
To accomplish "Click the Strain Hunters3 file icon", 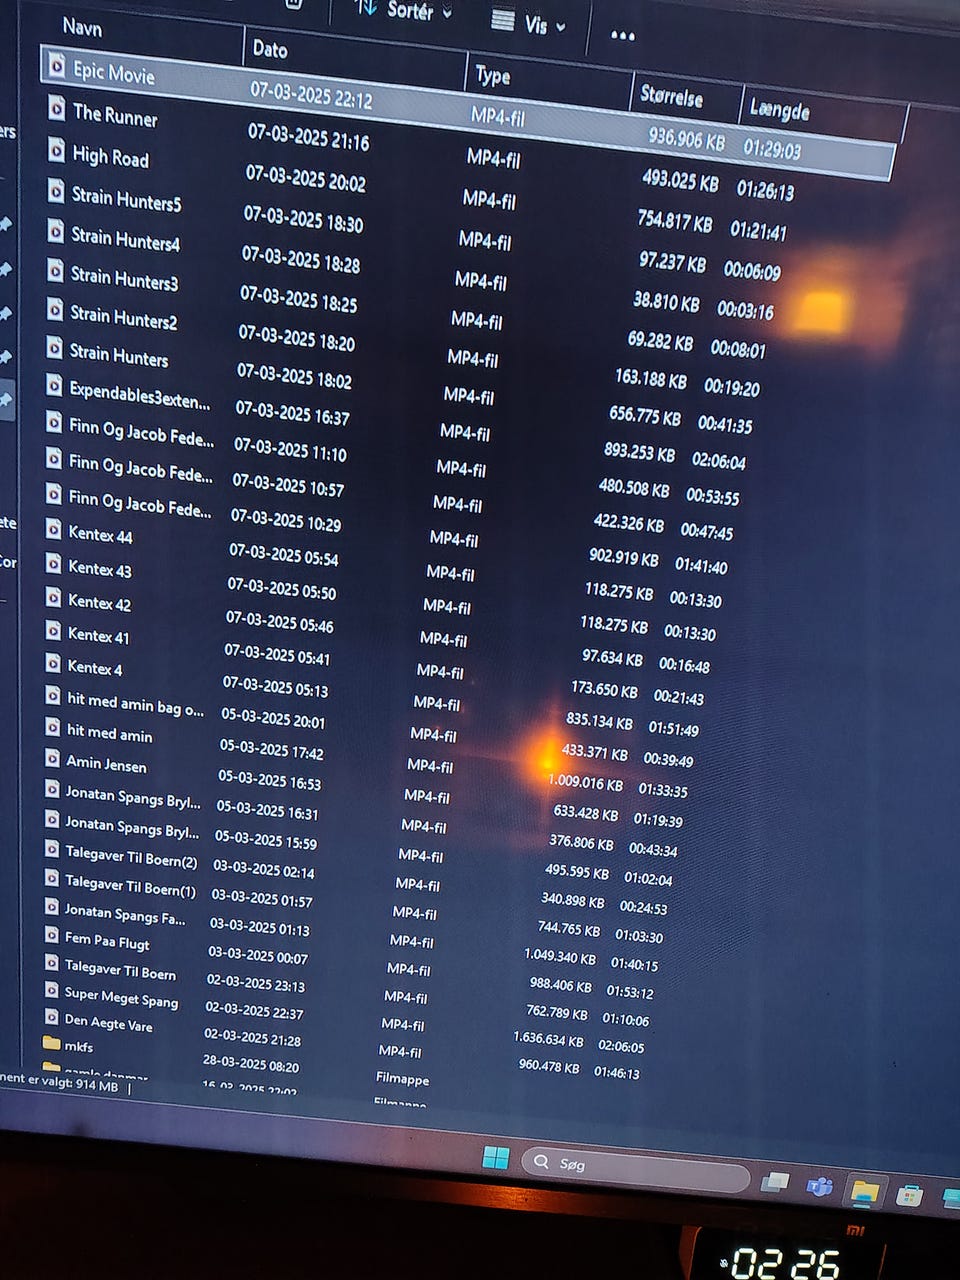I will [55, 271].
